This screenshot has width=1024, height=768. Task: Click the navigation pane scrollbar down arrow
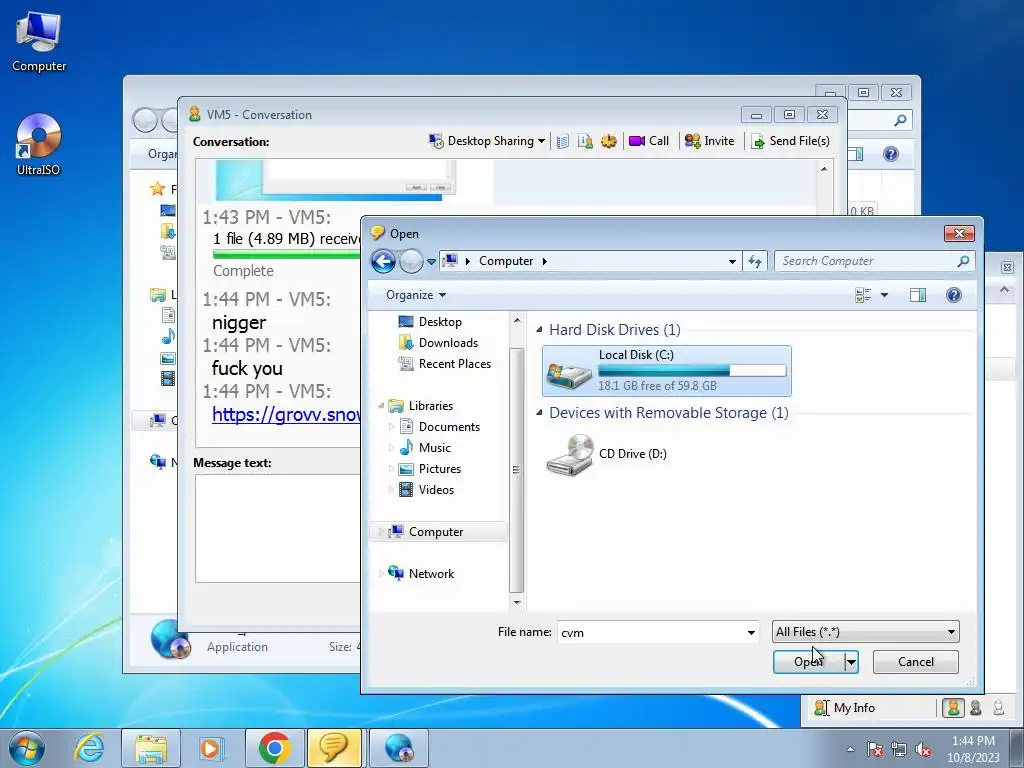click(517, 602)
